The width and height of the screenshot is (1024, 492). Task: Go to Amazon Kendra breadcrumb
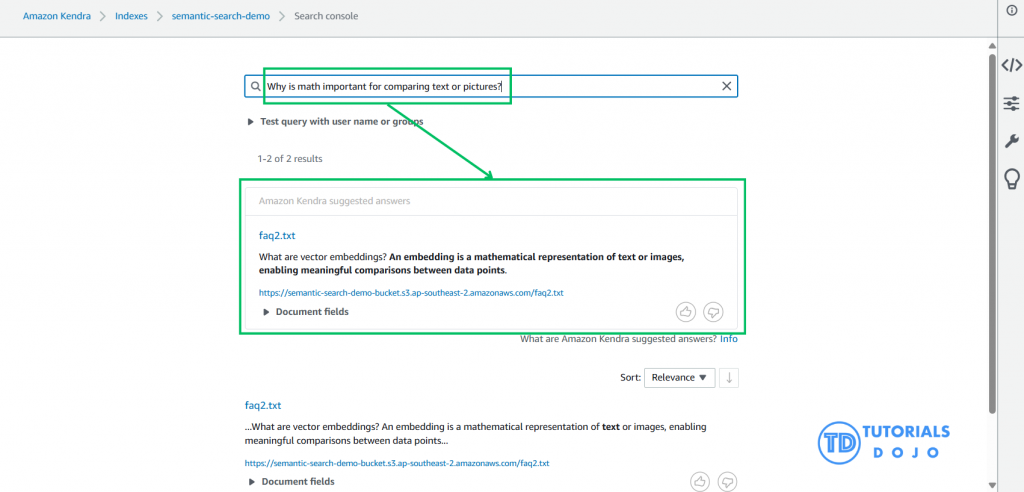click(58, 17)
